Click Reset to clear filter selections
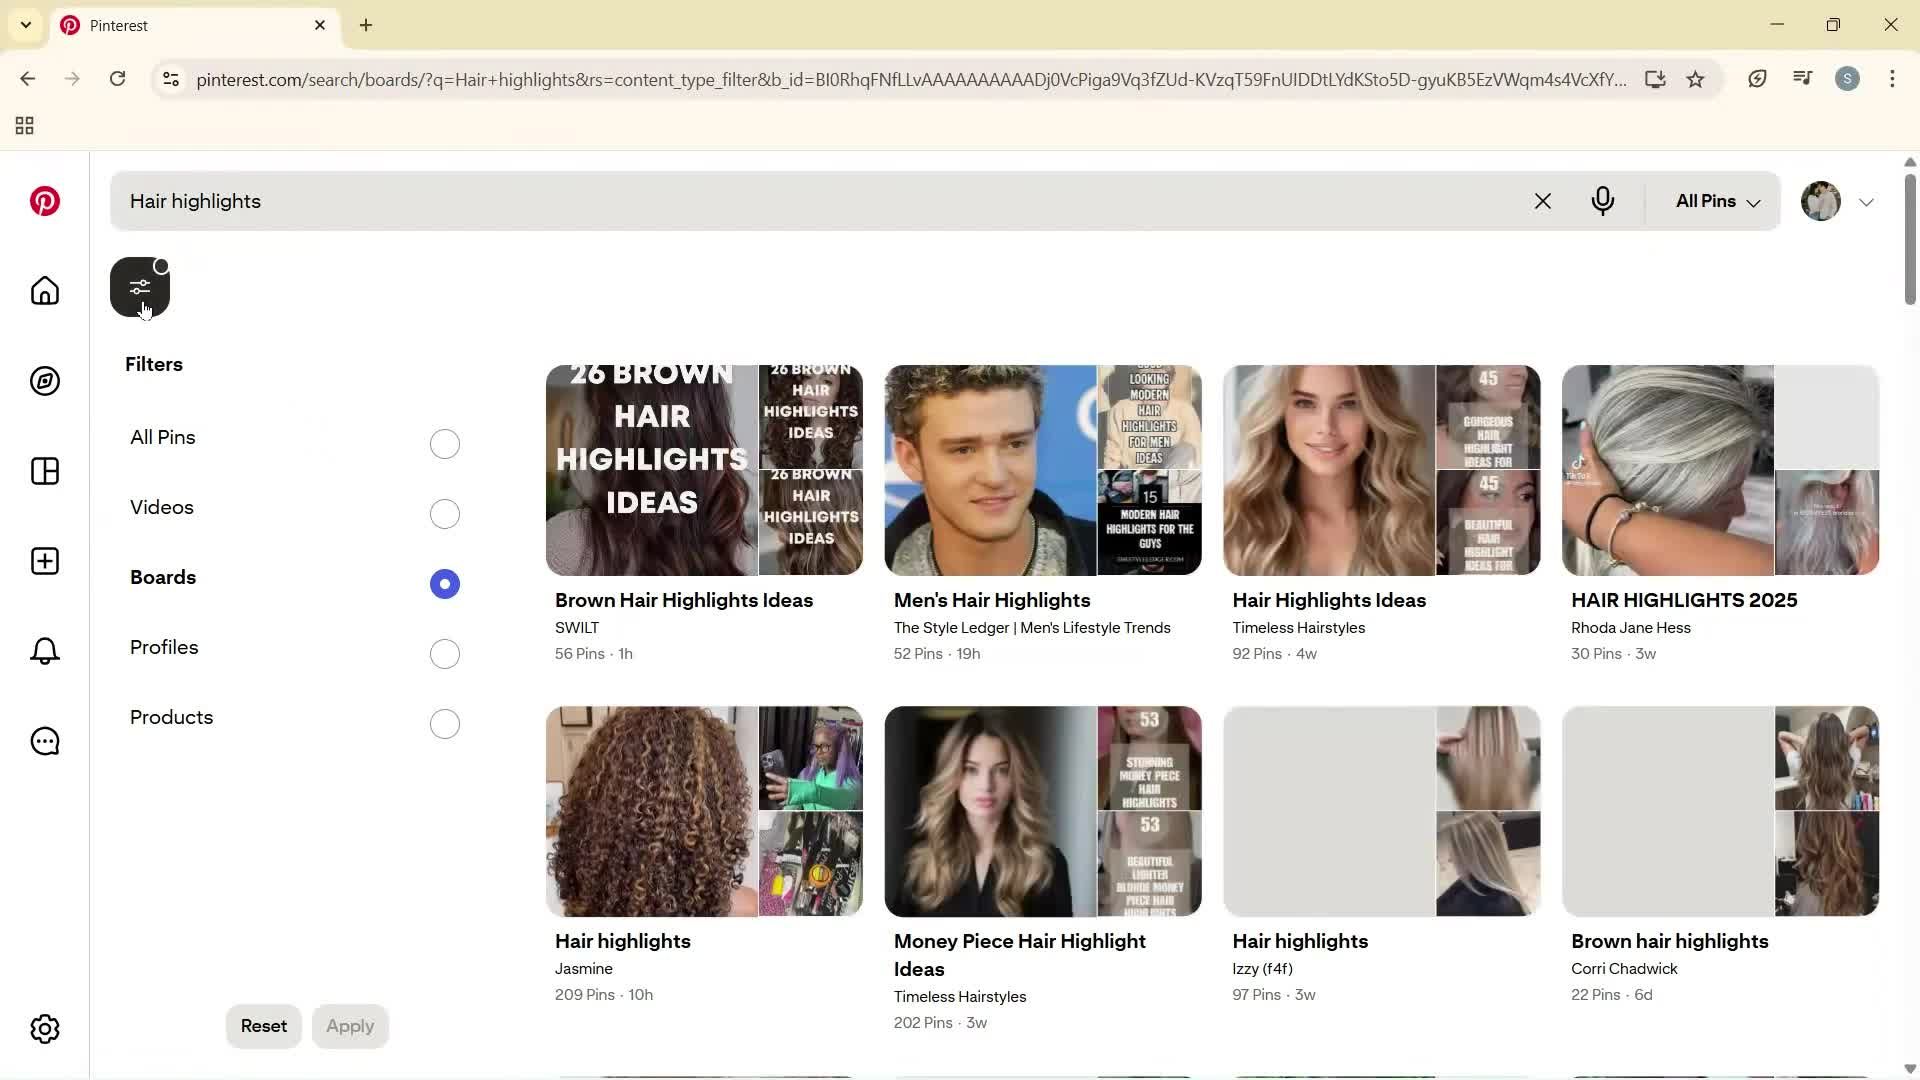 pos(263,1026)
